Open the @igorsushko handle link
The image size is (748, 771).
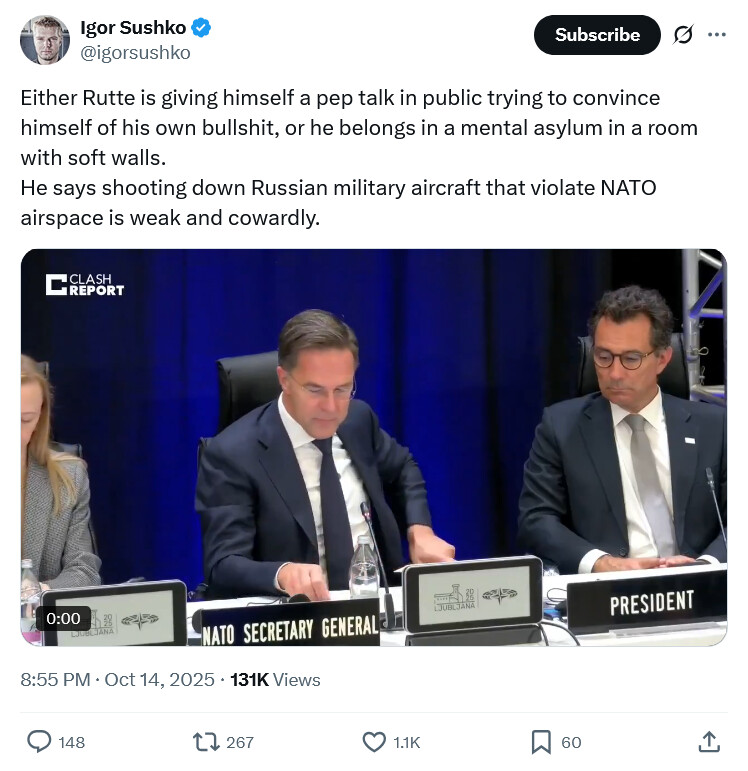point(135,52)
